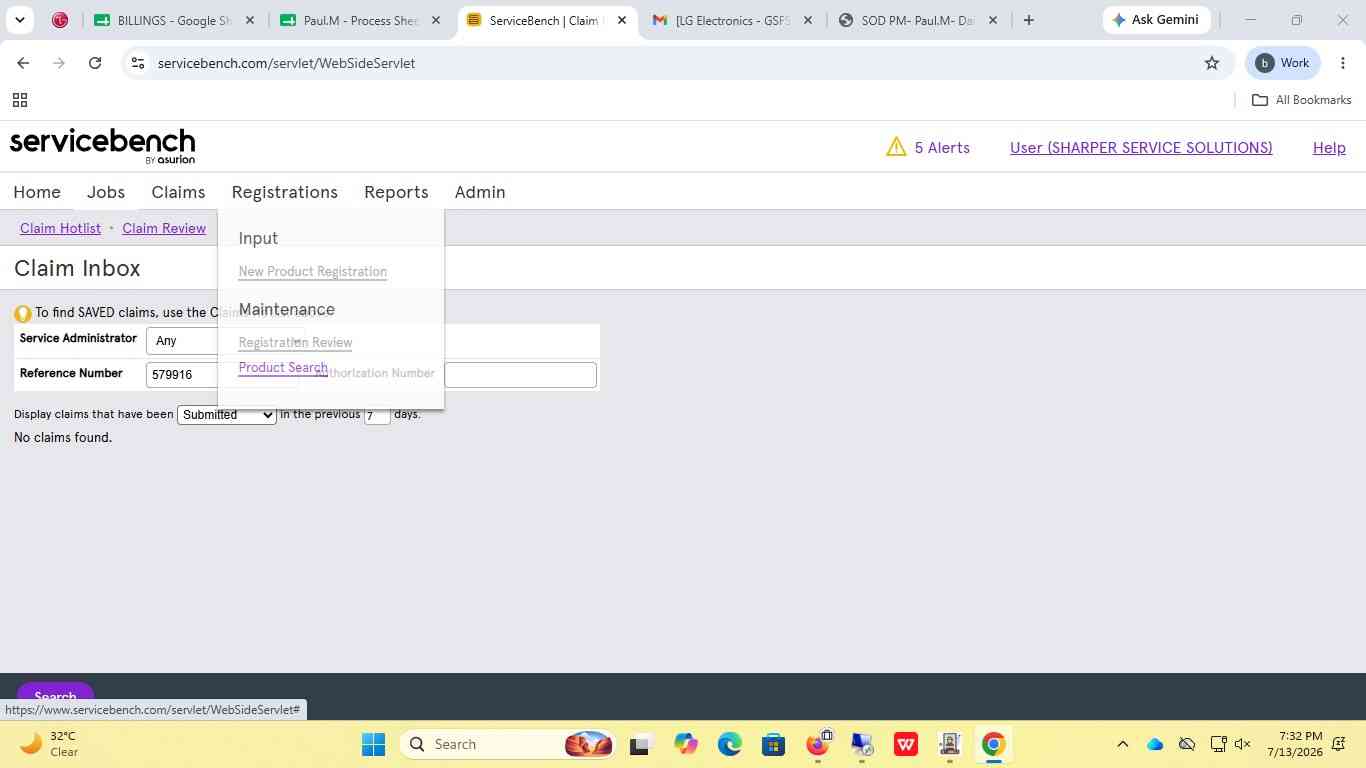The width and height of the screenshot is (1366, 768).
Task: Open Chrome apps grid icon in bookmarks bar
Action: (x=19, y=100)
